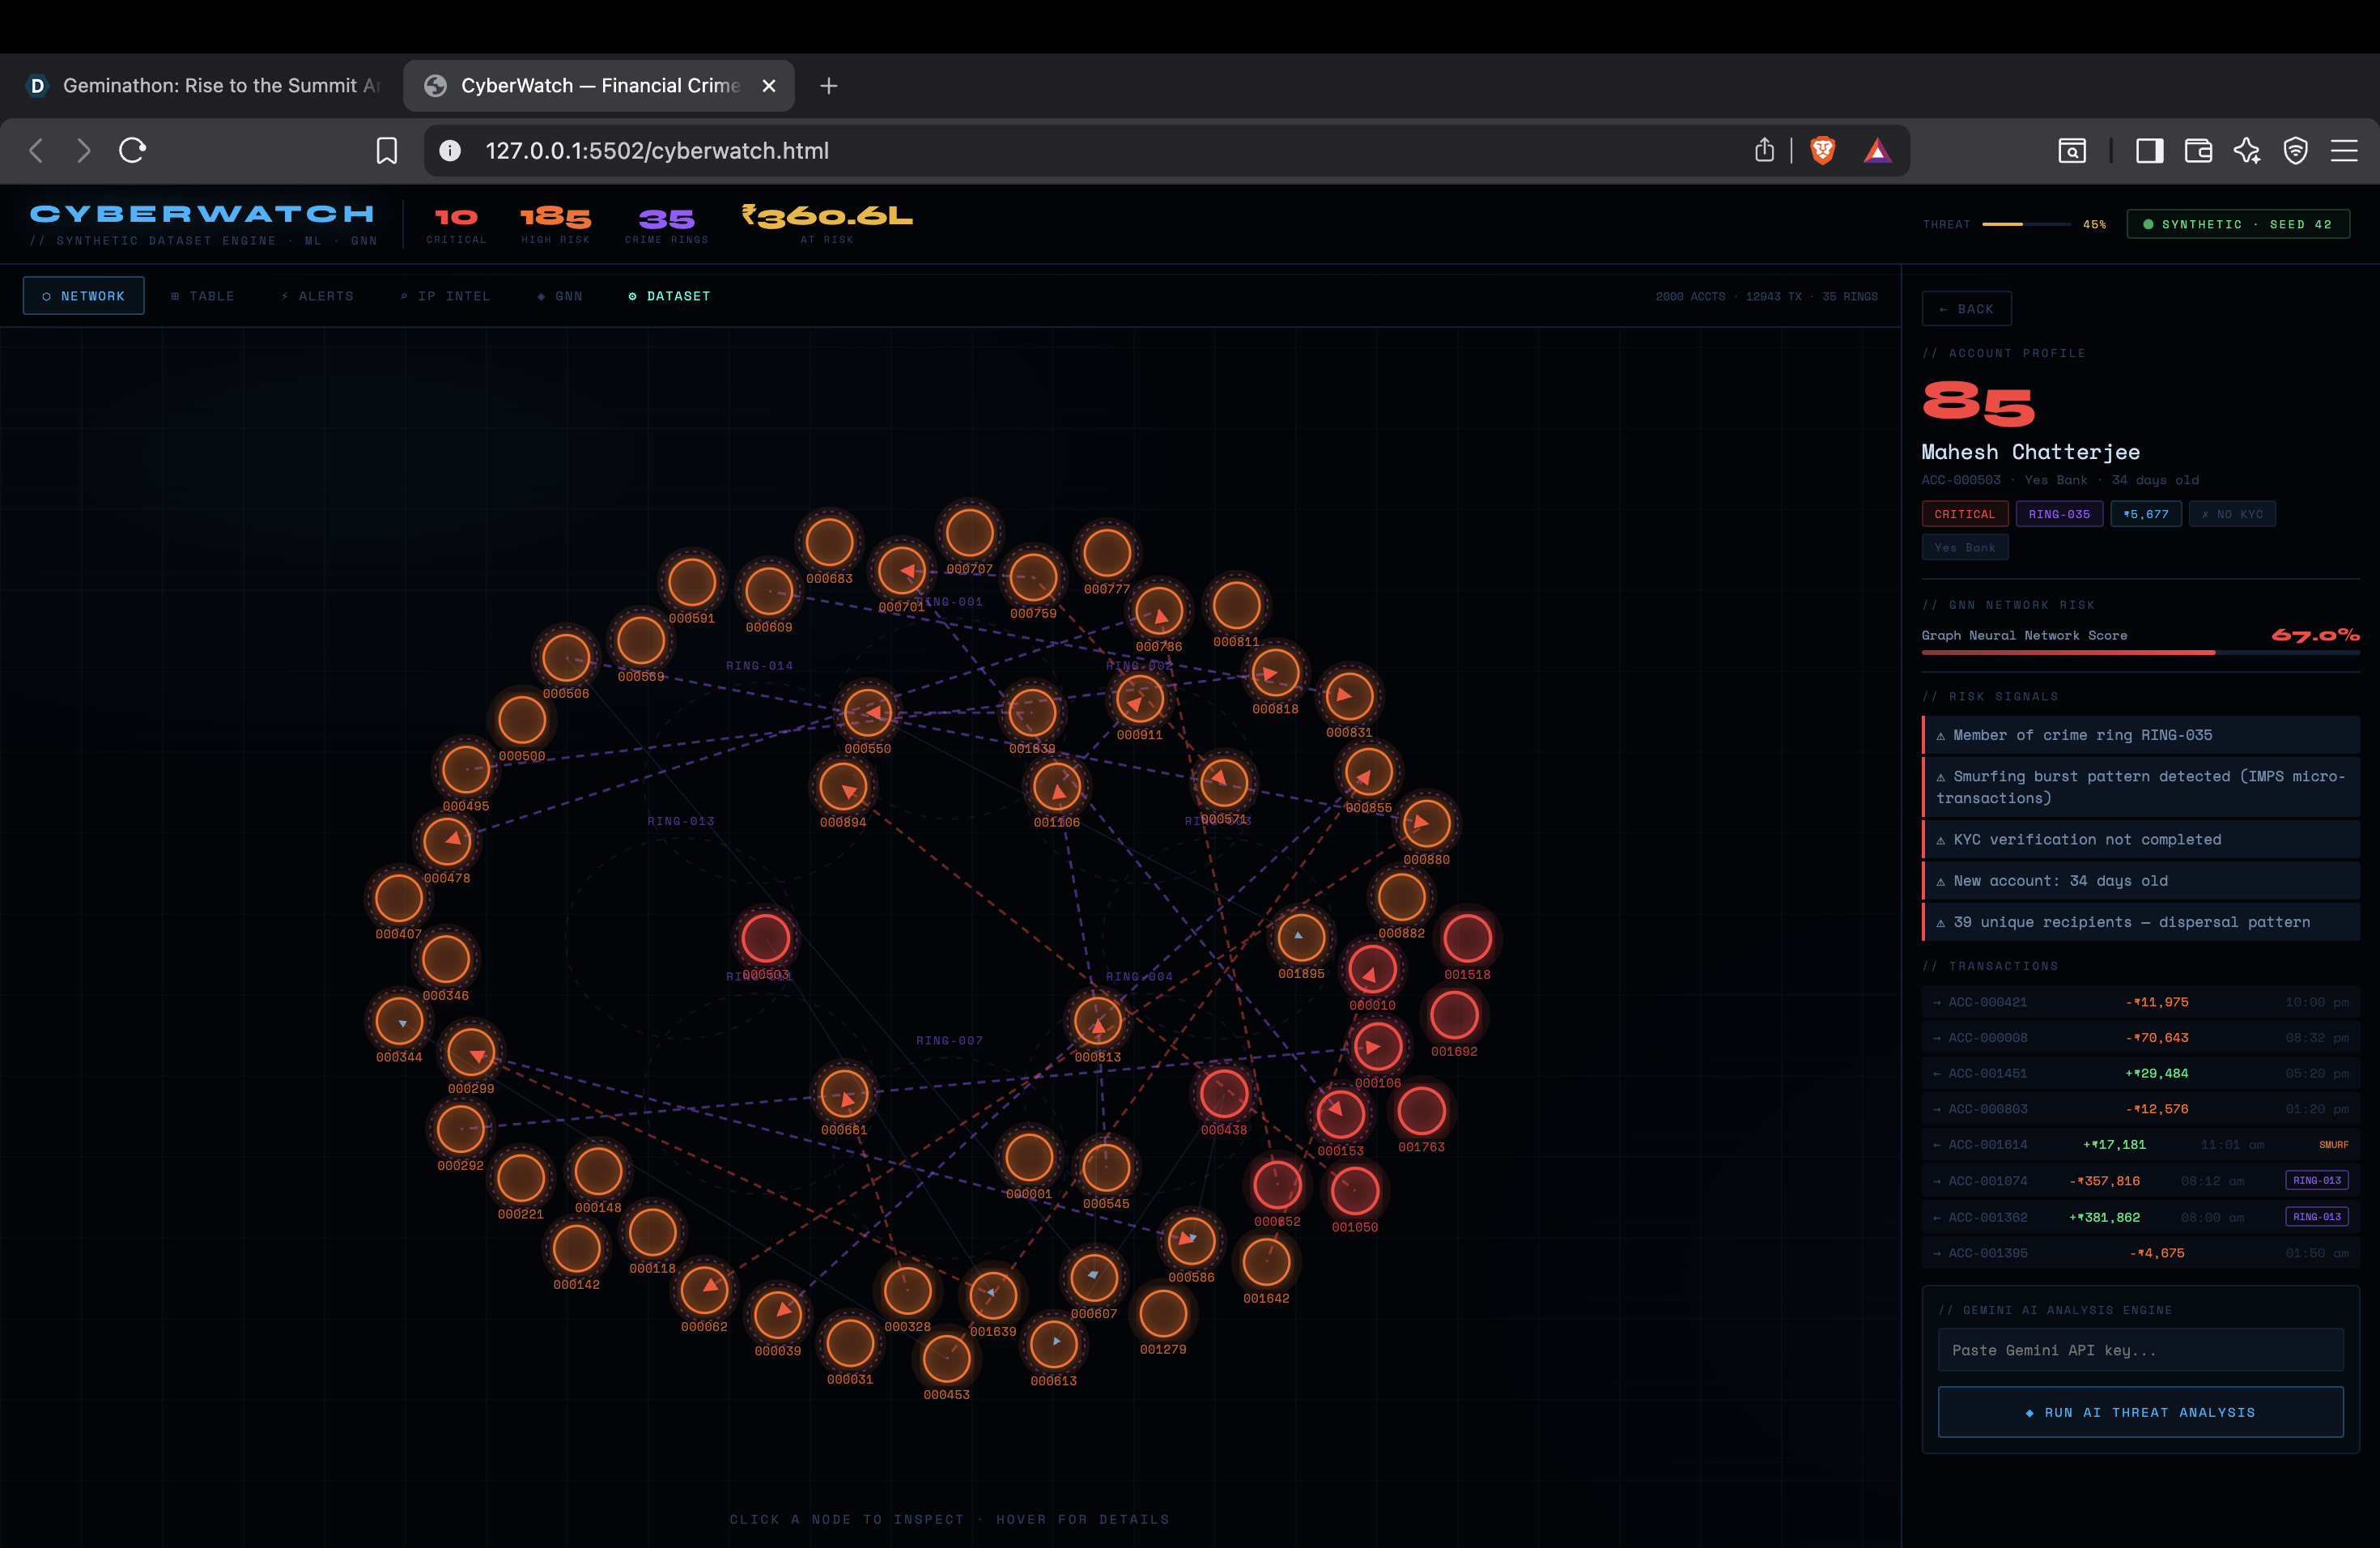Switch to the TABLE tab
The image size is (2380, 1548).
(x=203, y=296)
